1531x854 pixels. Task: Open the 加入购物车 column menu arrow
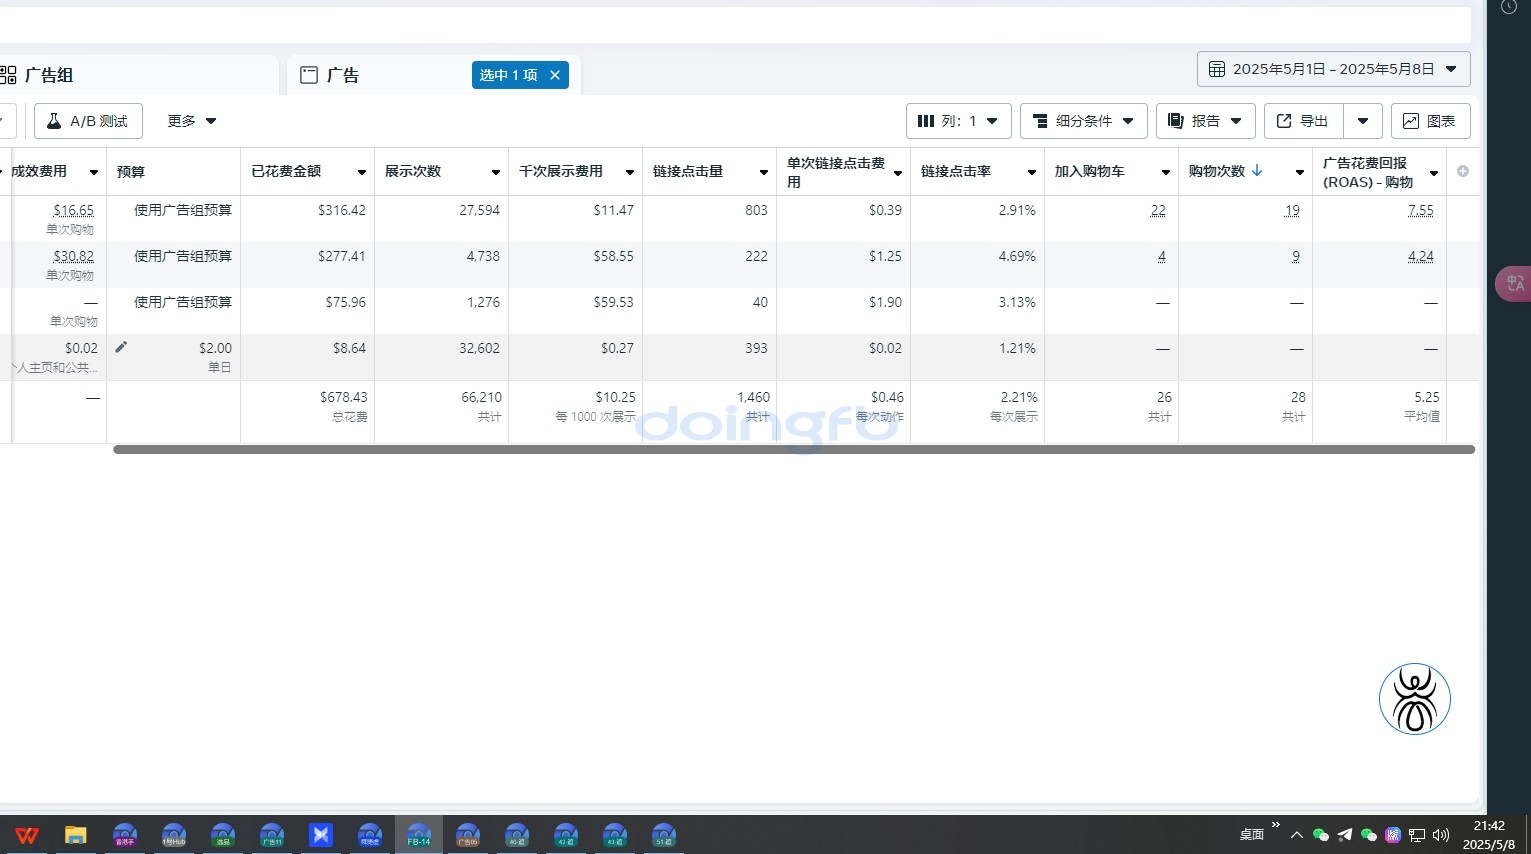(x=1166, y=172)
